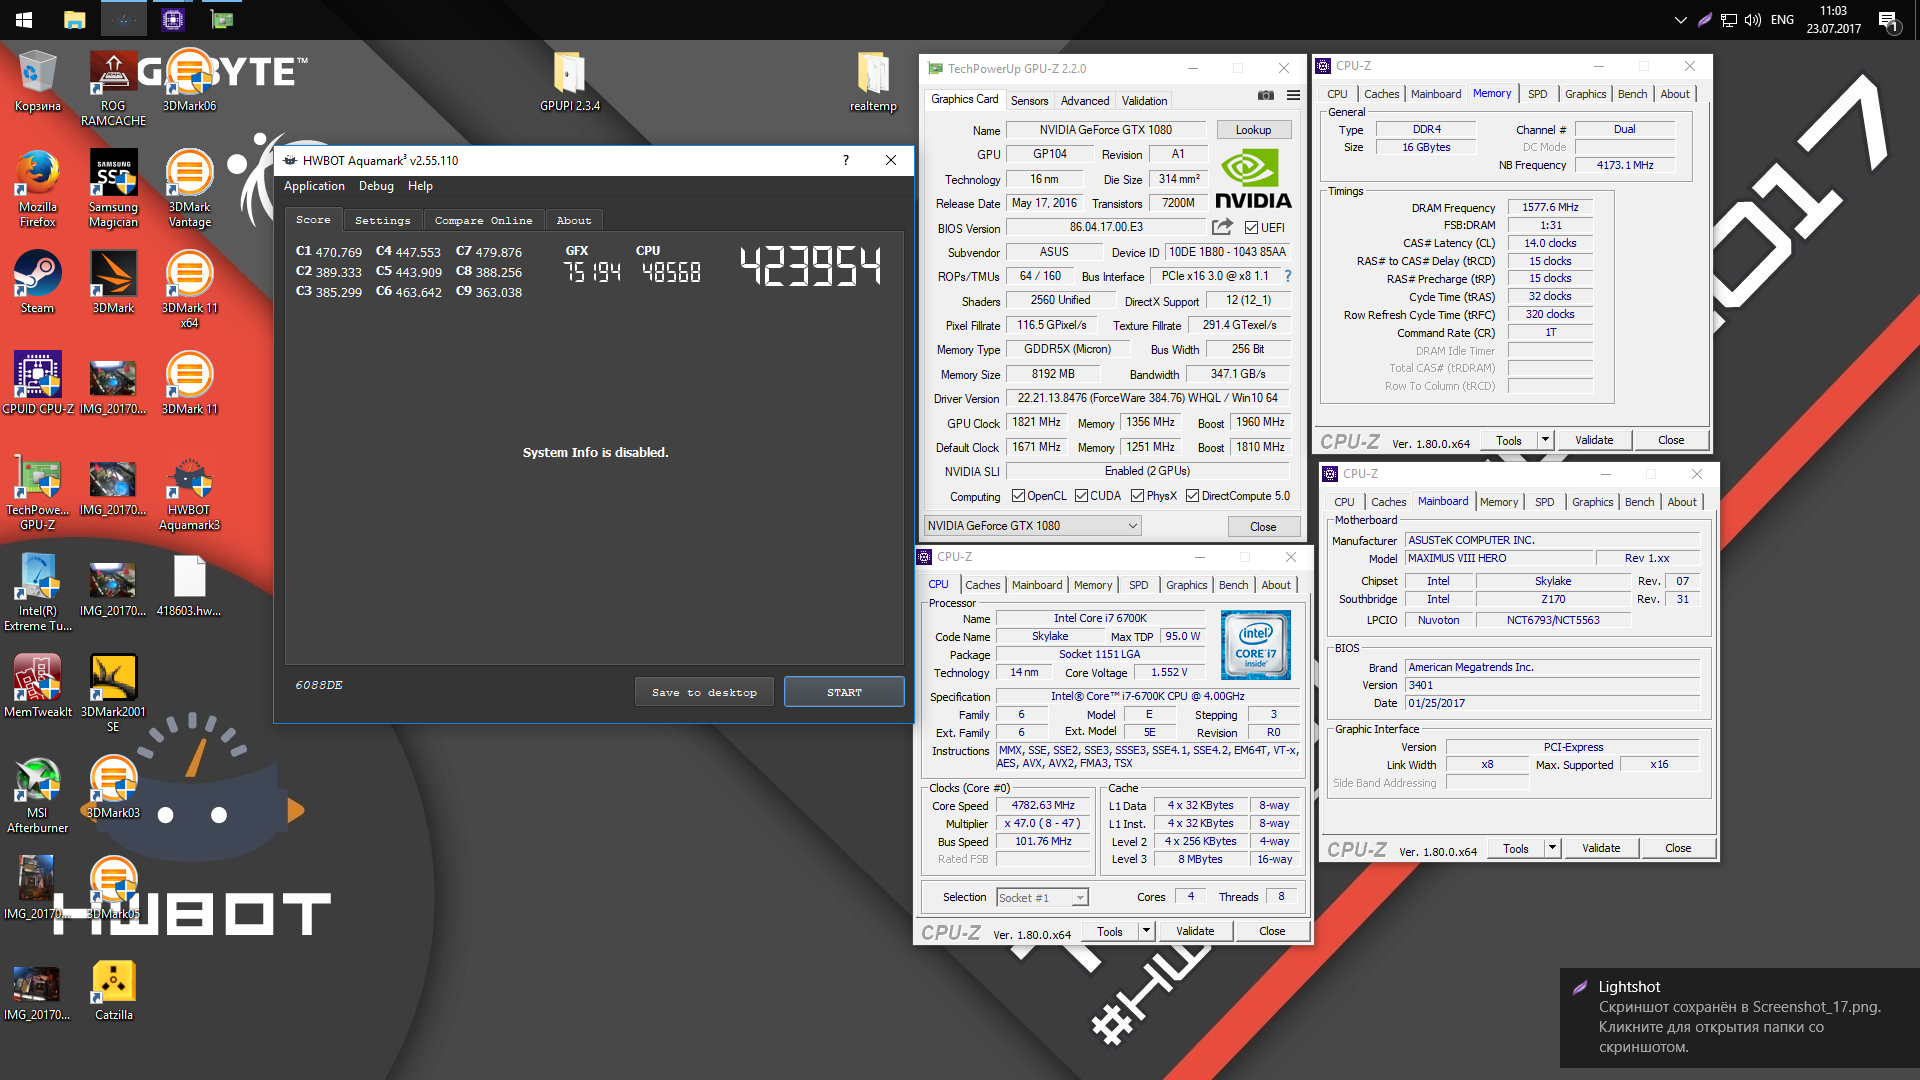Open Tools dropdown arrow in CPU-Z CPU window
This screenshot has width=1920, height=1080.
[x=1146, y=931]
